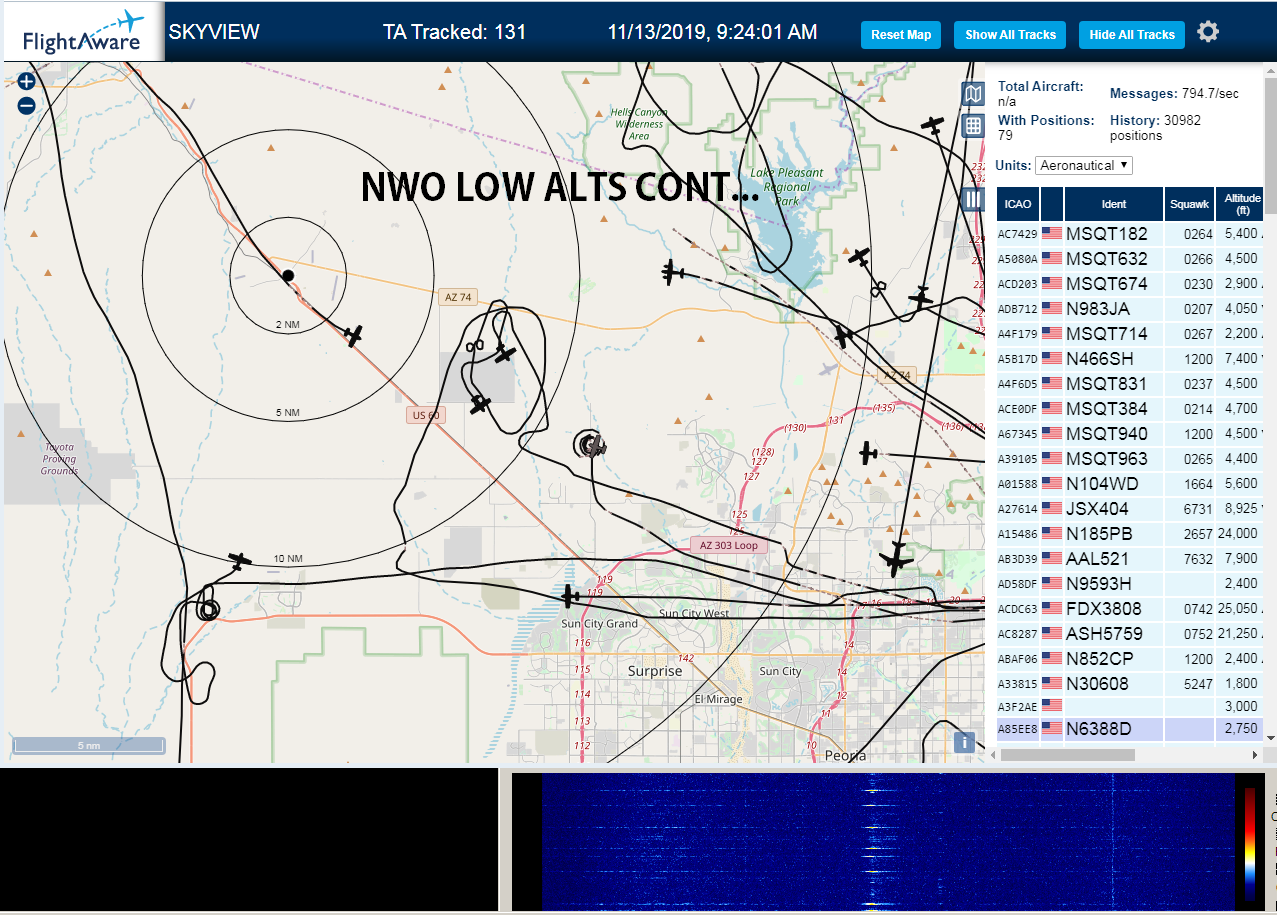Select the N185PB row

click(x=1130, y=534)
